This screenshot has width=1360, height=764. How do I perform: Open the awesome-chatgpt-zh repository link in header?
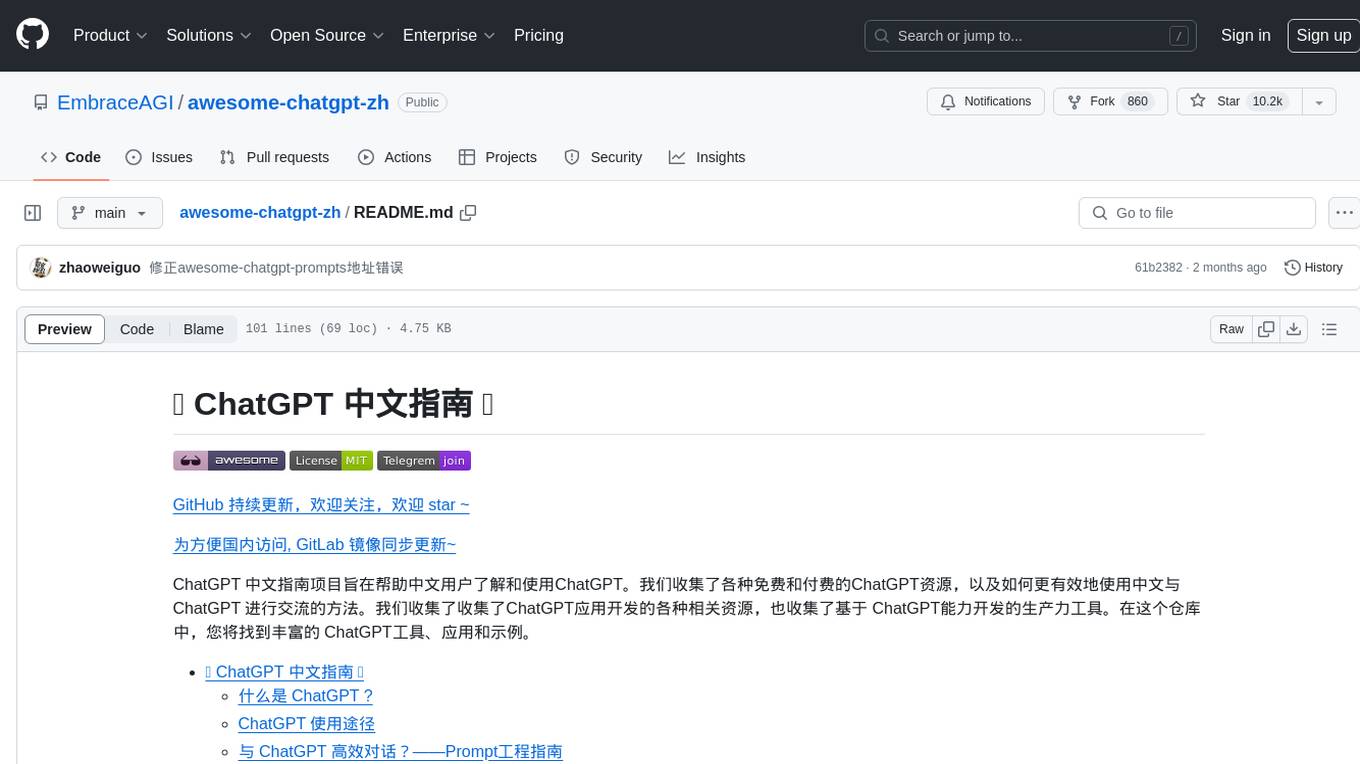(x=288, y=102)
